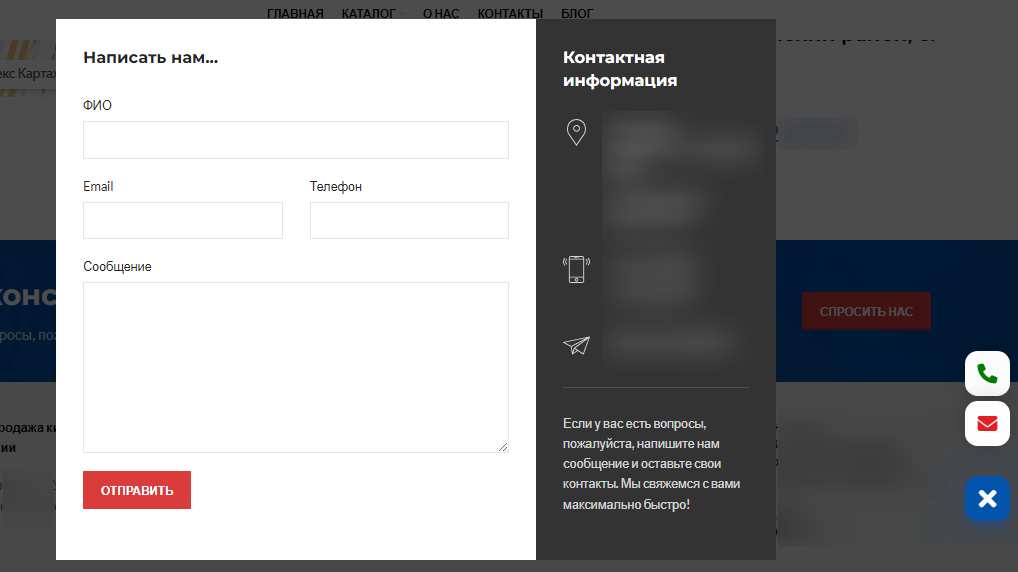Image resolution: width=1018 pixels, height=572 pixels.
Task: Click the Написать нам heading
Action: point(151,57)
